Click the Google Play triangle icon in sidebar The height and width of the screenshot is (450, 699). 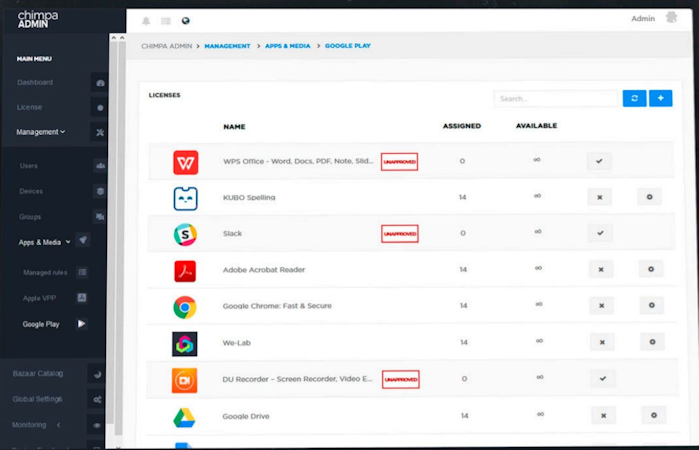81,324
